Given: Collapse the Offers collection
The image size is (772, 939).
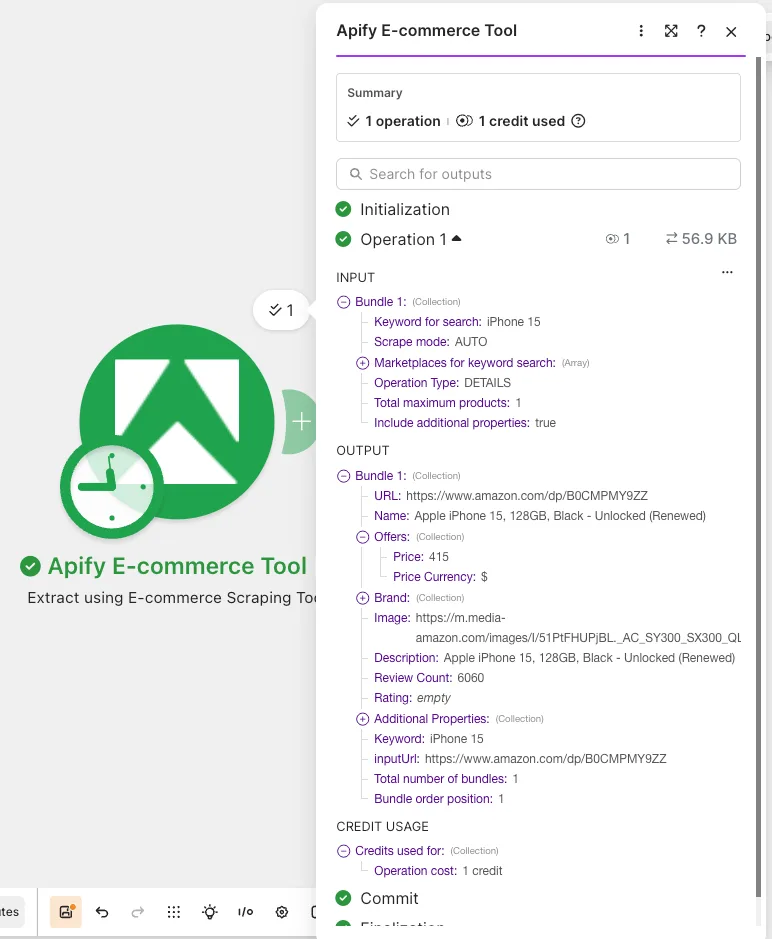Looking at the screenshot, I should pos(362,537).
